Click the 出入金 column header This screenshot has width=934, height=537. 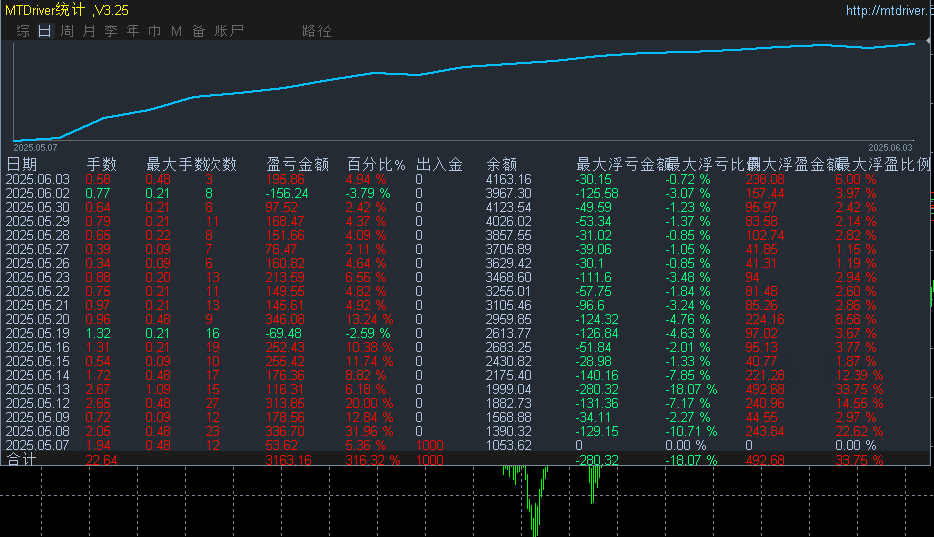pyautogui.click(x=439, y=164)
